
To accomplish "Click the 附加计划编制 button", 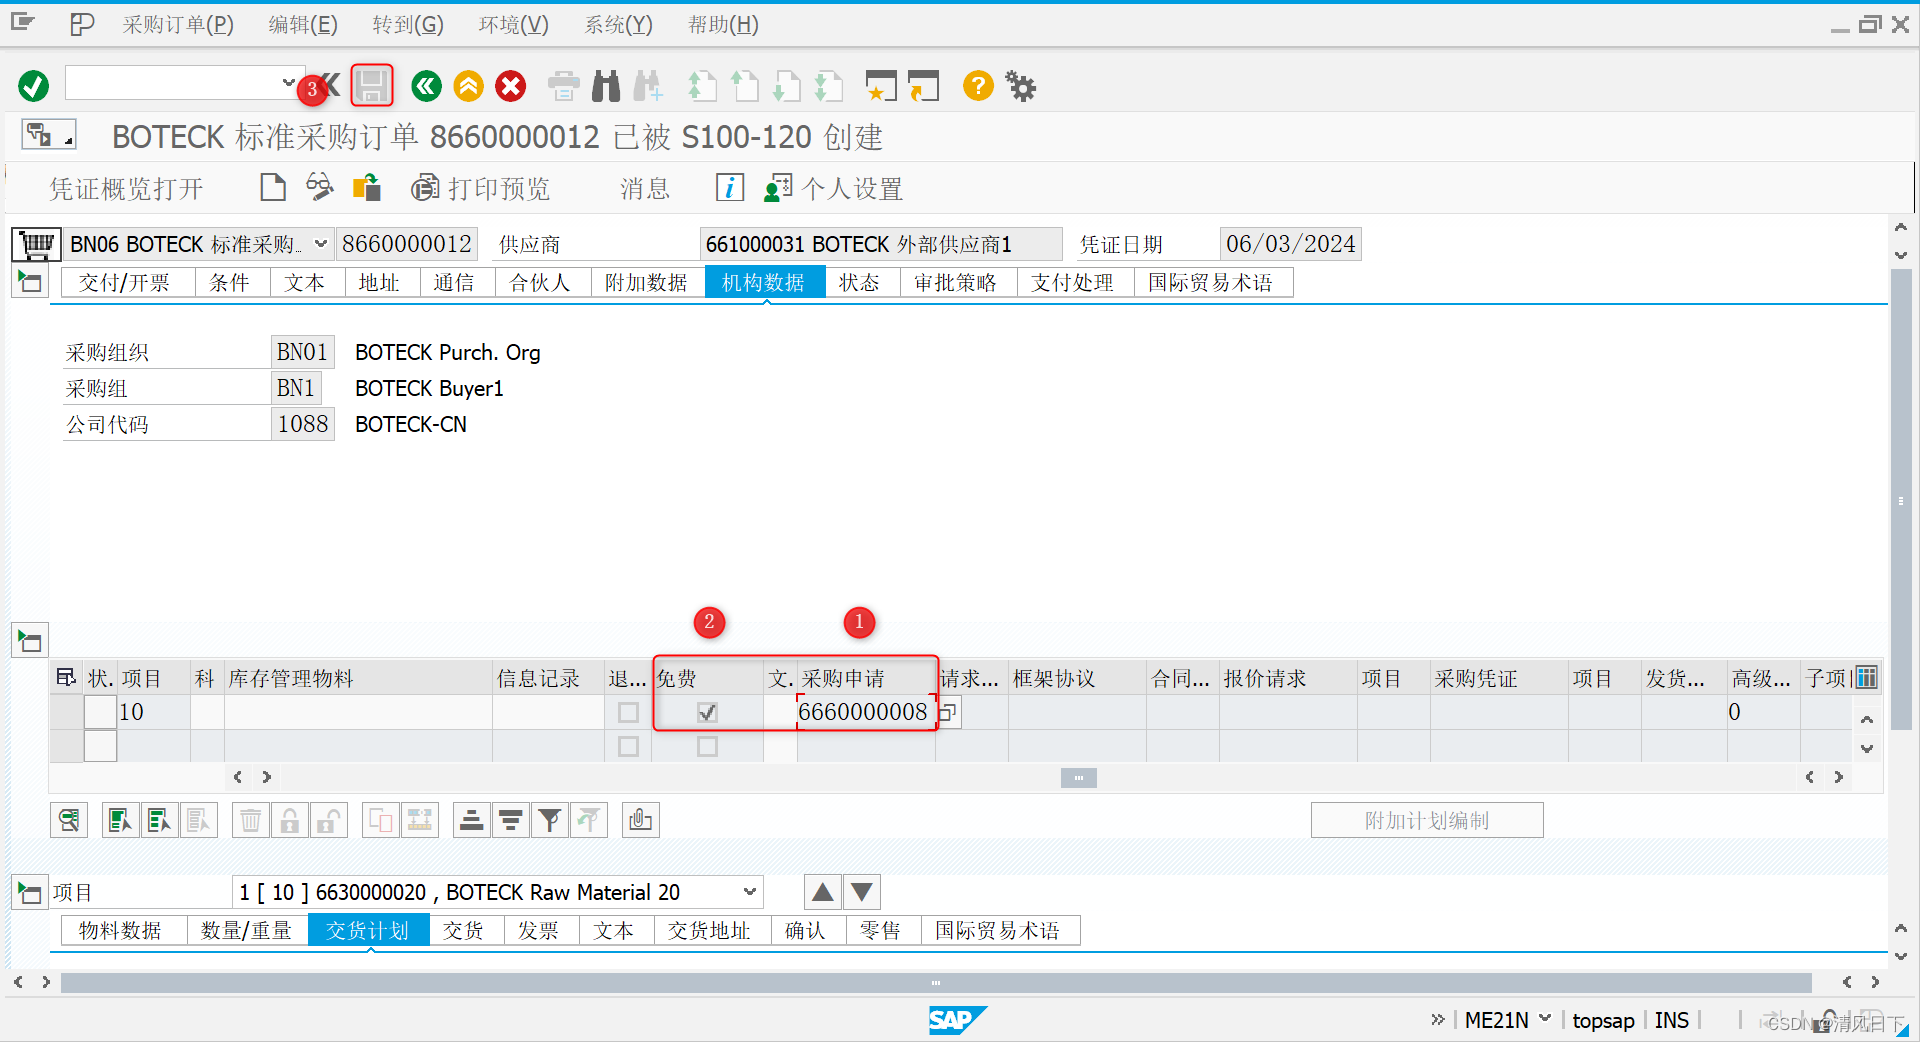I will click(x=1427, y=821).
